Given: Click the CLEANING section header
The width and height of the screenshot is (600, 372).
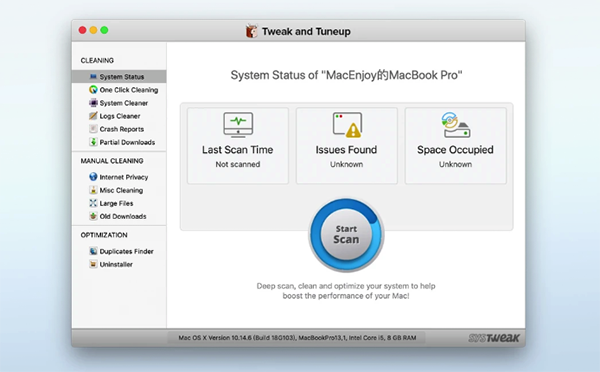Looking at the screenshot, I should tap(97, 60).
